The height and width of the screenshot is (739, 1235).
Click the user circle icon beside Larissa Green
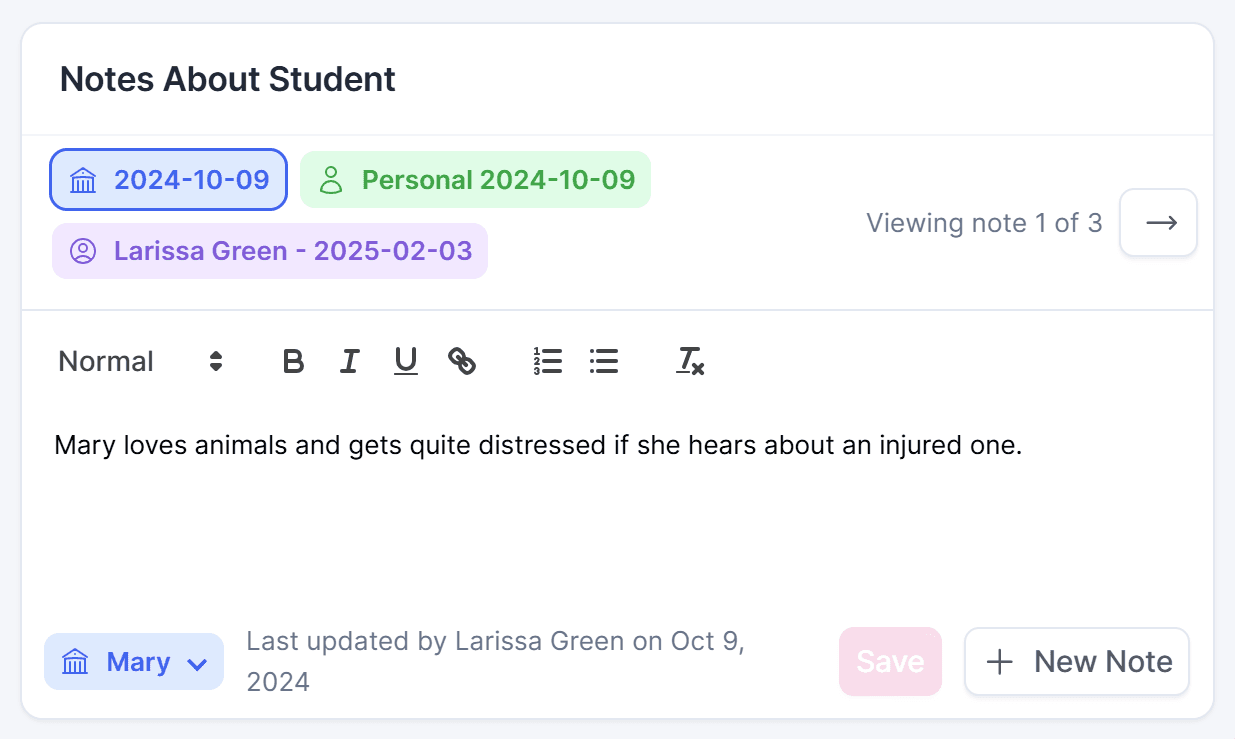tap(83, 251)
